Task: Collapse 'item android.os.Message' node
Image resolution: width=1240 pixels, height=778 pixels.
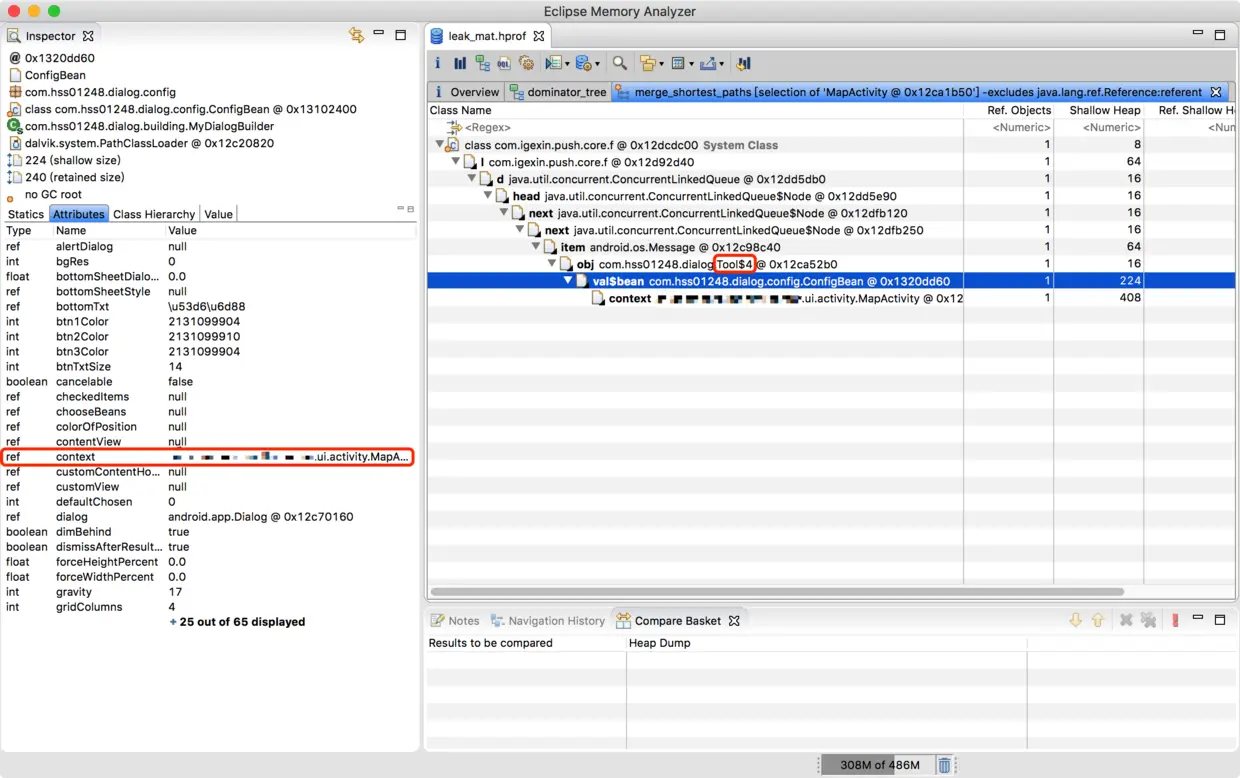Action: pos(536,247)
